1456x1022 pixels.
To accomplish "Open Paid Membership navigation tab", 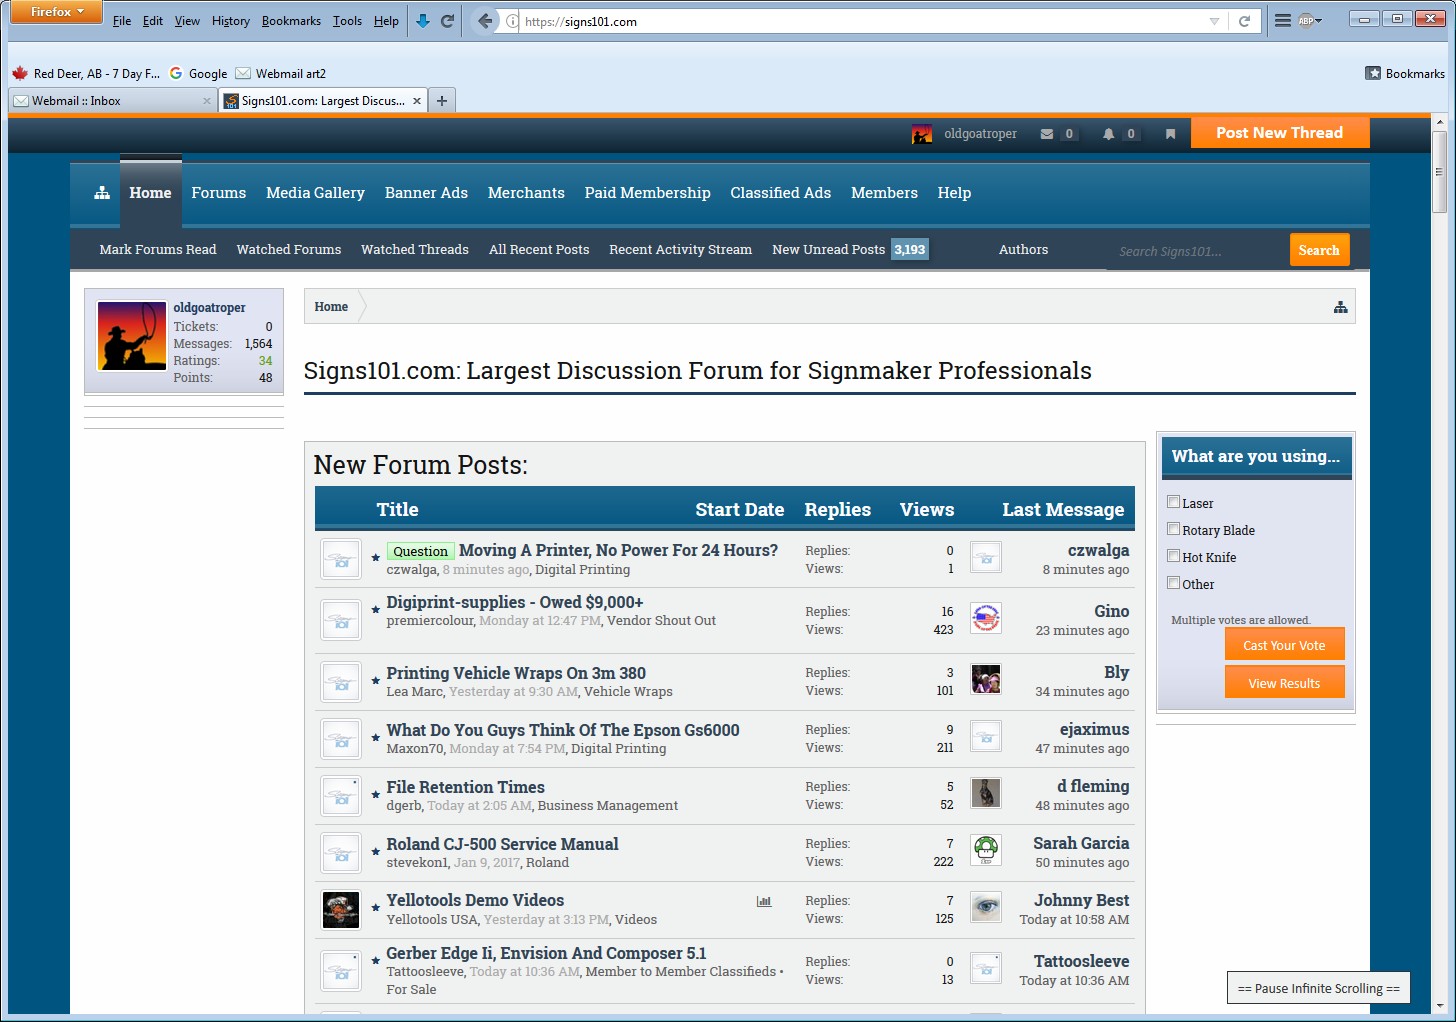I will (x=647, y=193).
